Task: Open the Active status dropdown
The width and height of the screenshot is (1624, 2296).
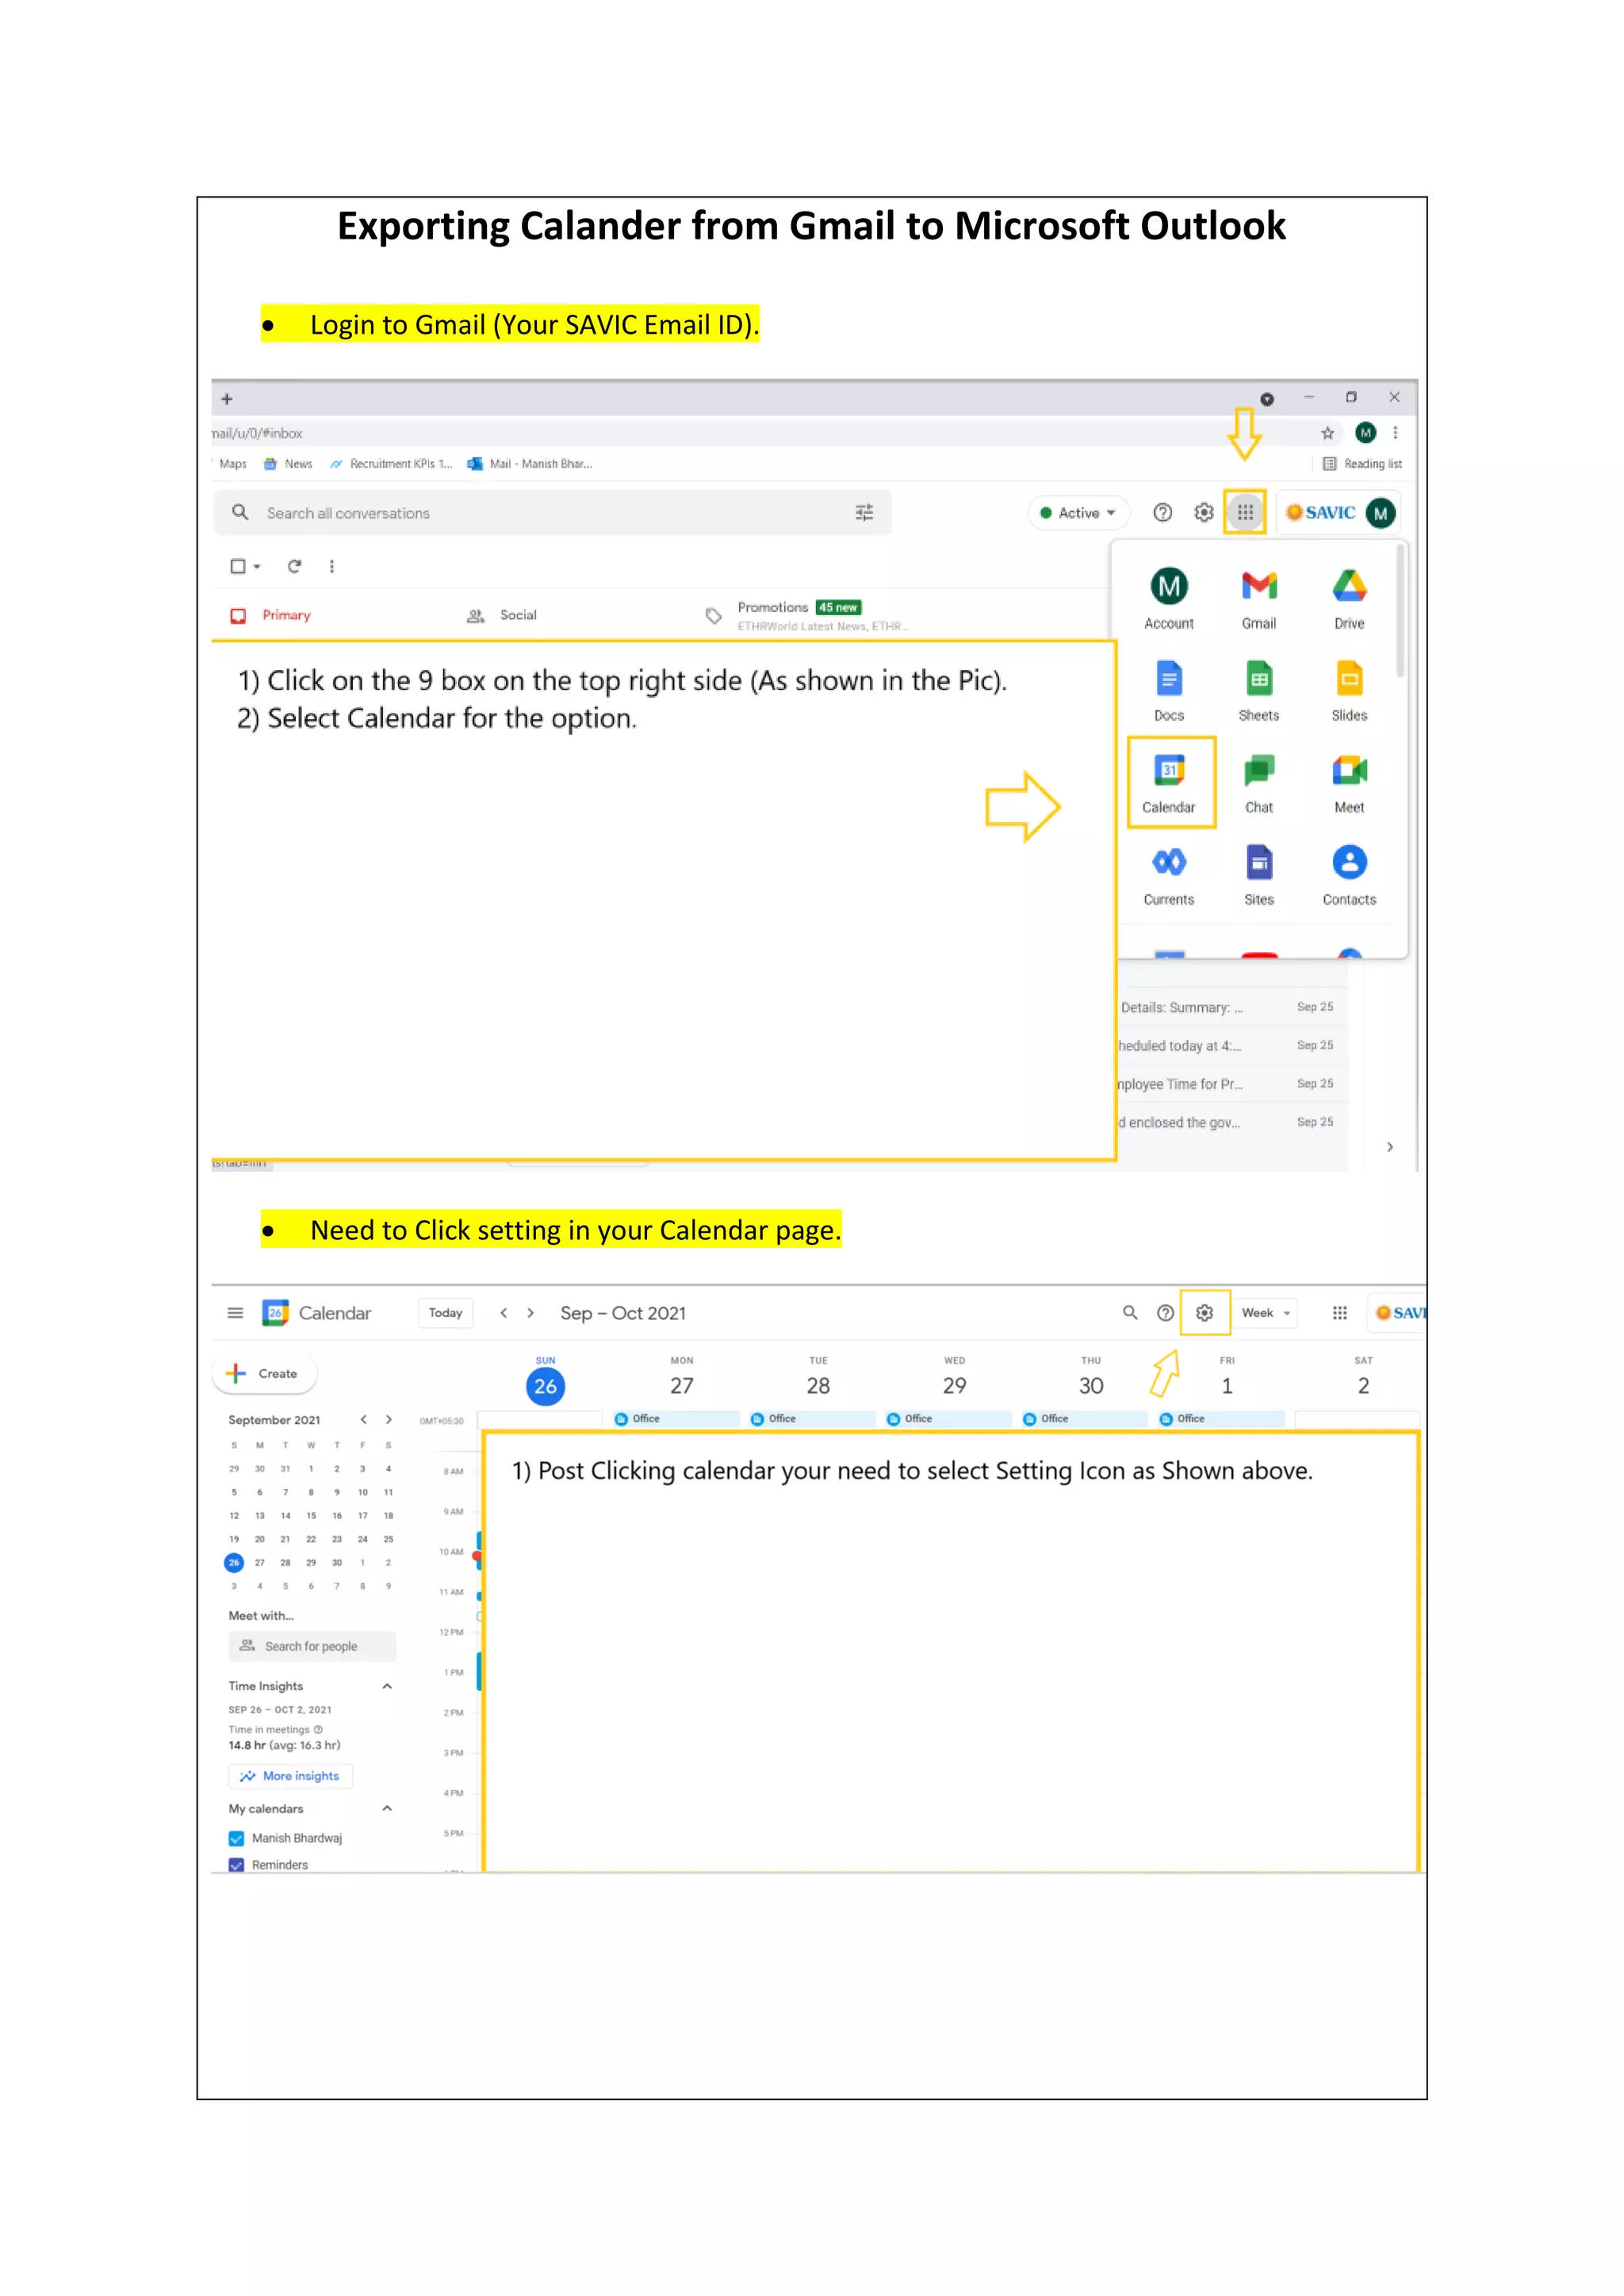Action: pos(1078,513)
